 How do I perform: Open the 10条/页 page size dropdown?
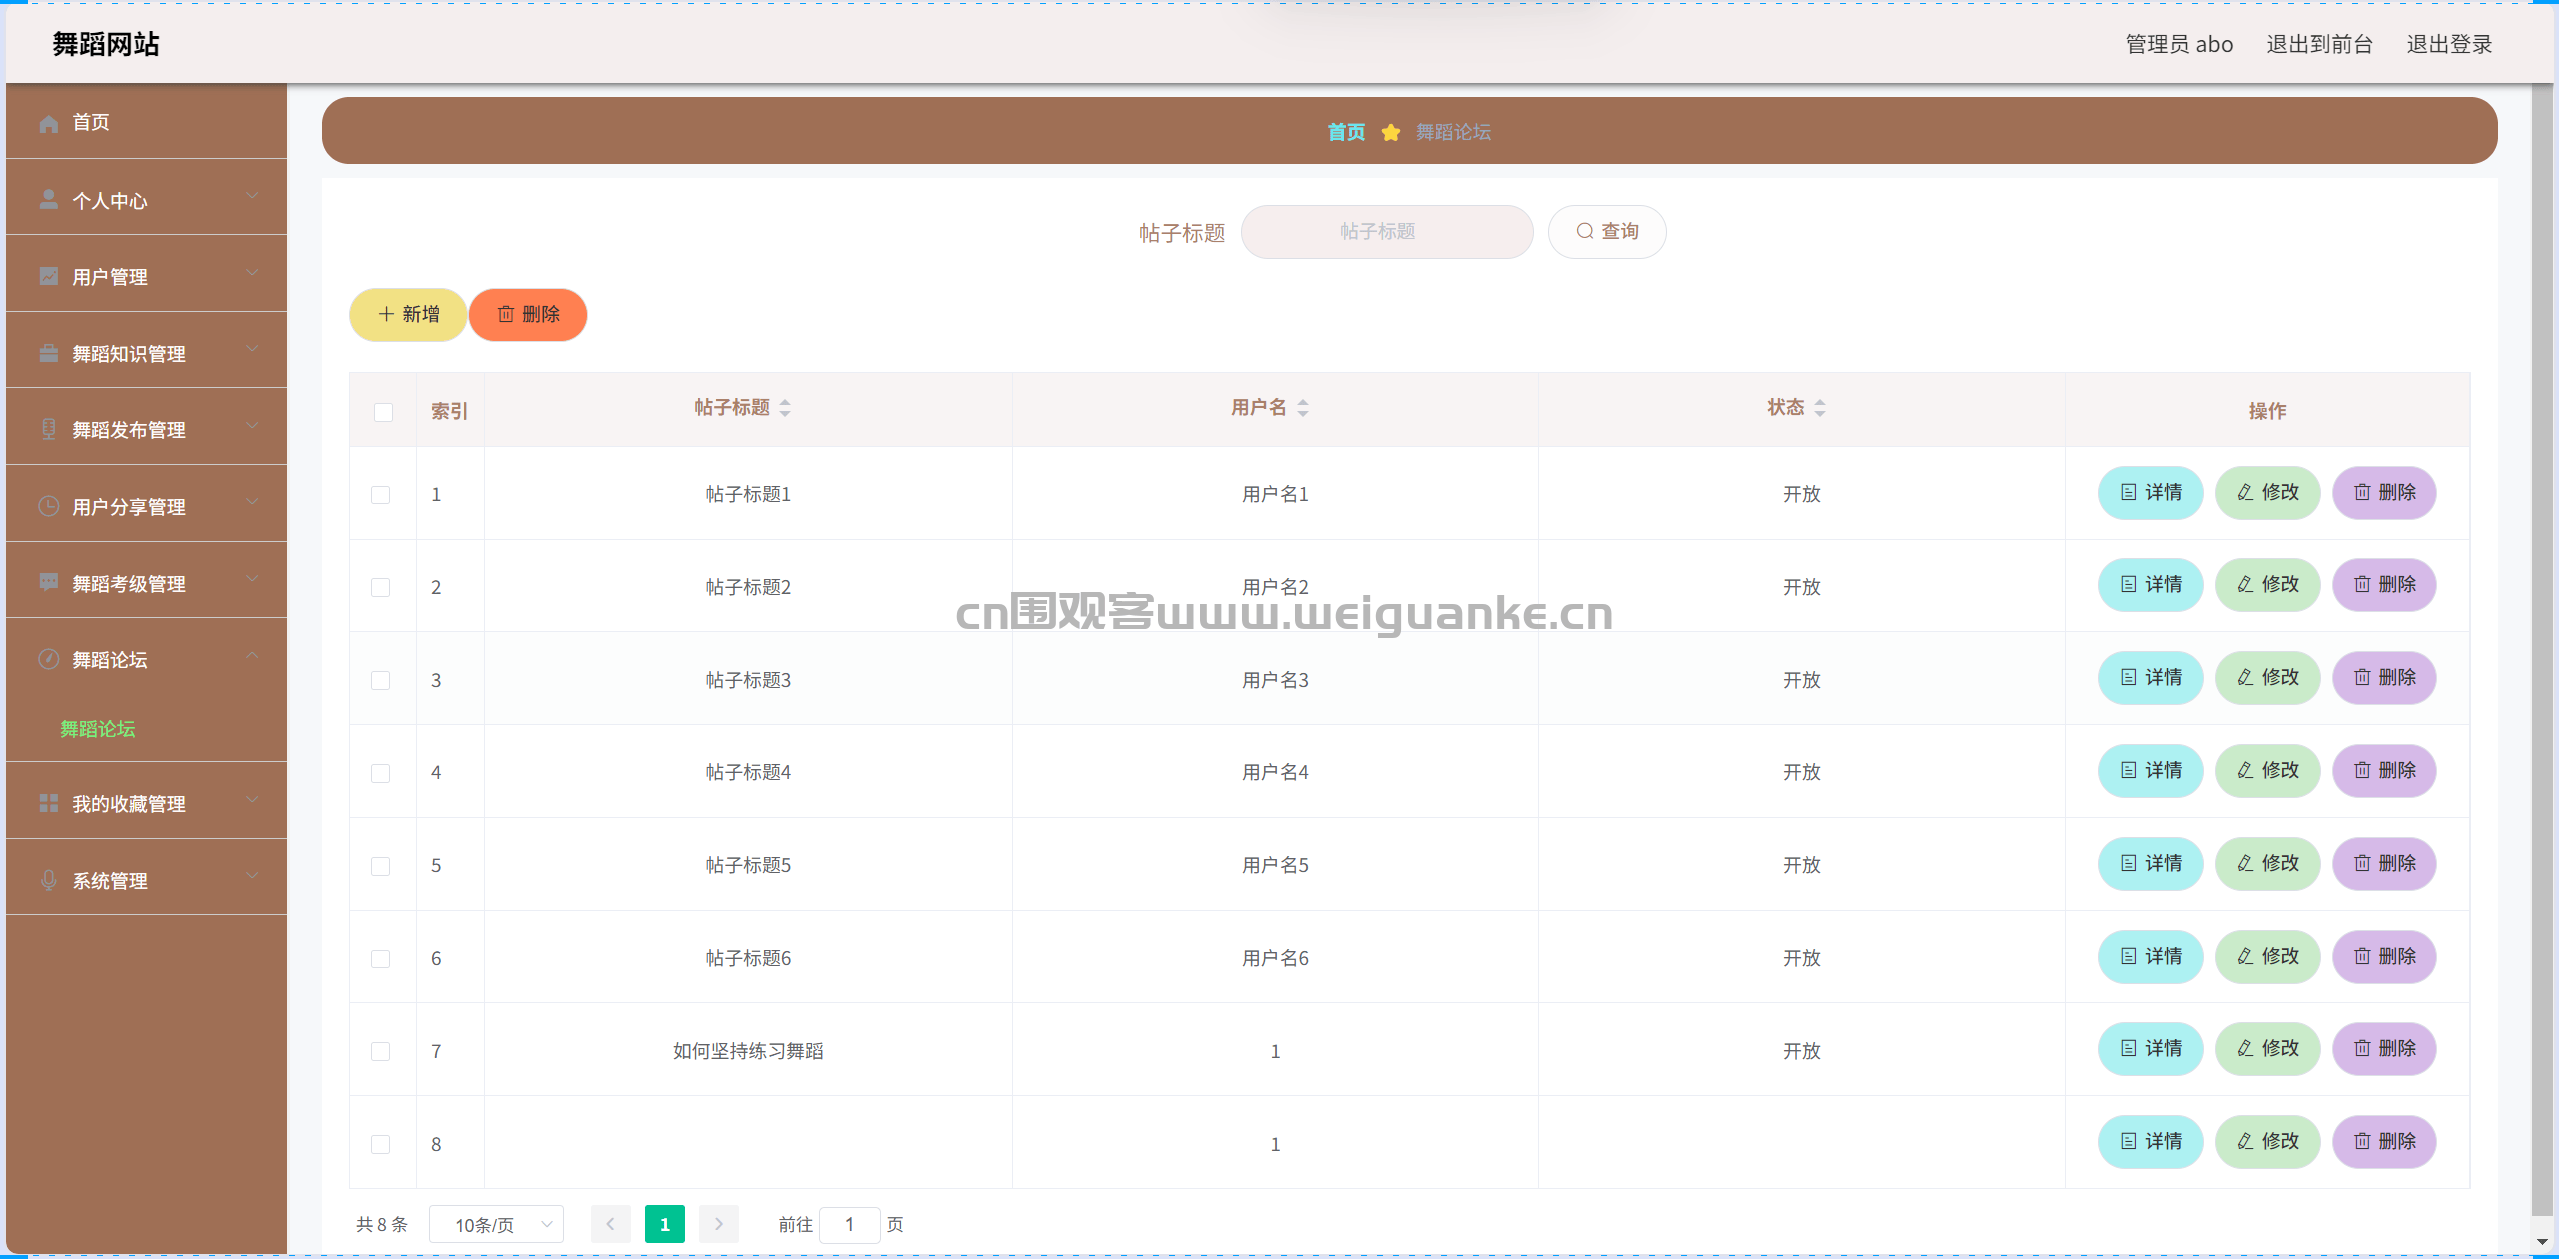tap(496, 1224)
